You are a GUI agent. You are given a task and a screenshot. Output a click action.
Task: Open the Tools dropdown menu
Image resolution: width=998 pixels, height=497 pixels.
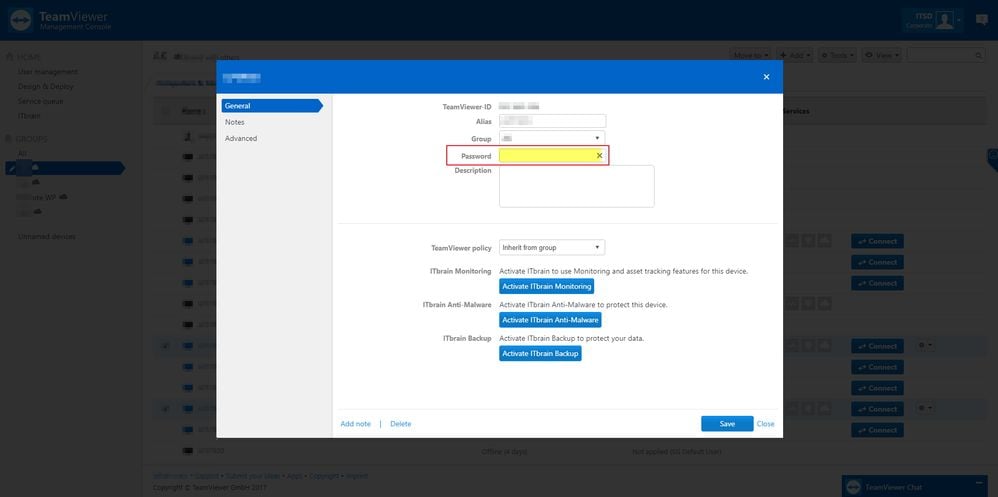click(837, 55)
